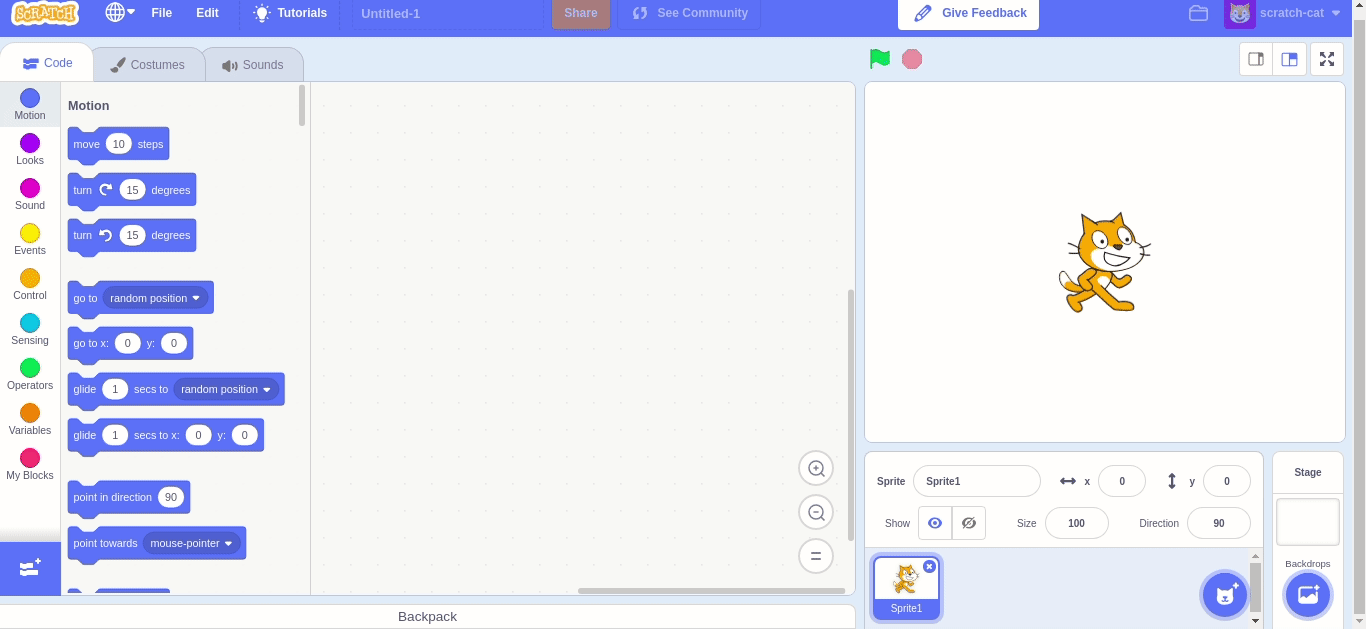Select the Events block category
This screenshot has height=629, width=1366.
(30, 239)
